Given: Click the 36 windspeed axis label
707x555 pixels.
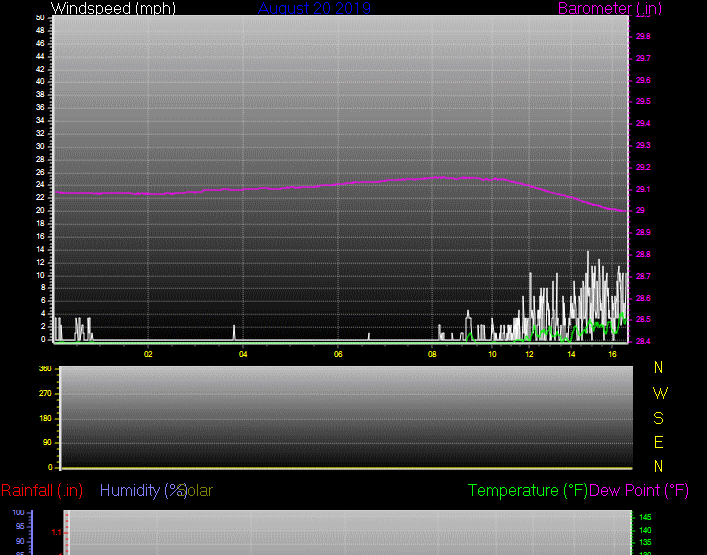Looking at the screenshot, I should click(40, 107).
